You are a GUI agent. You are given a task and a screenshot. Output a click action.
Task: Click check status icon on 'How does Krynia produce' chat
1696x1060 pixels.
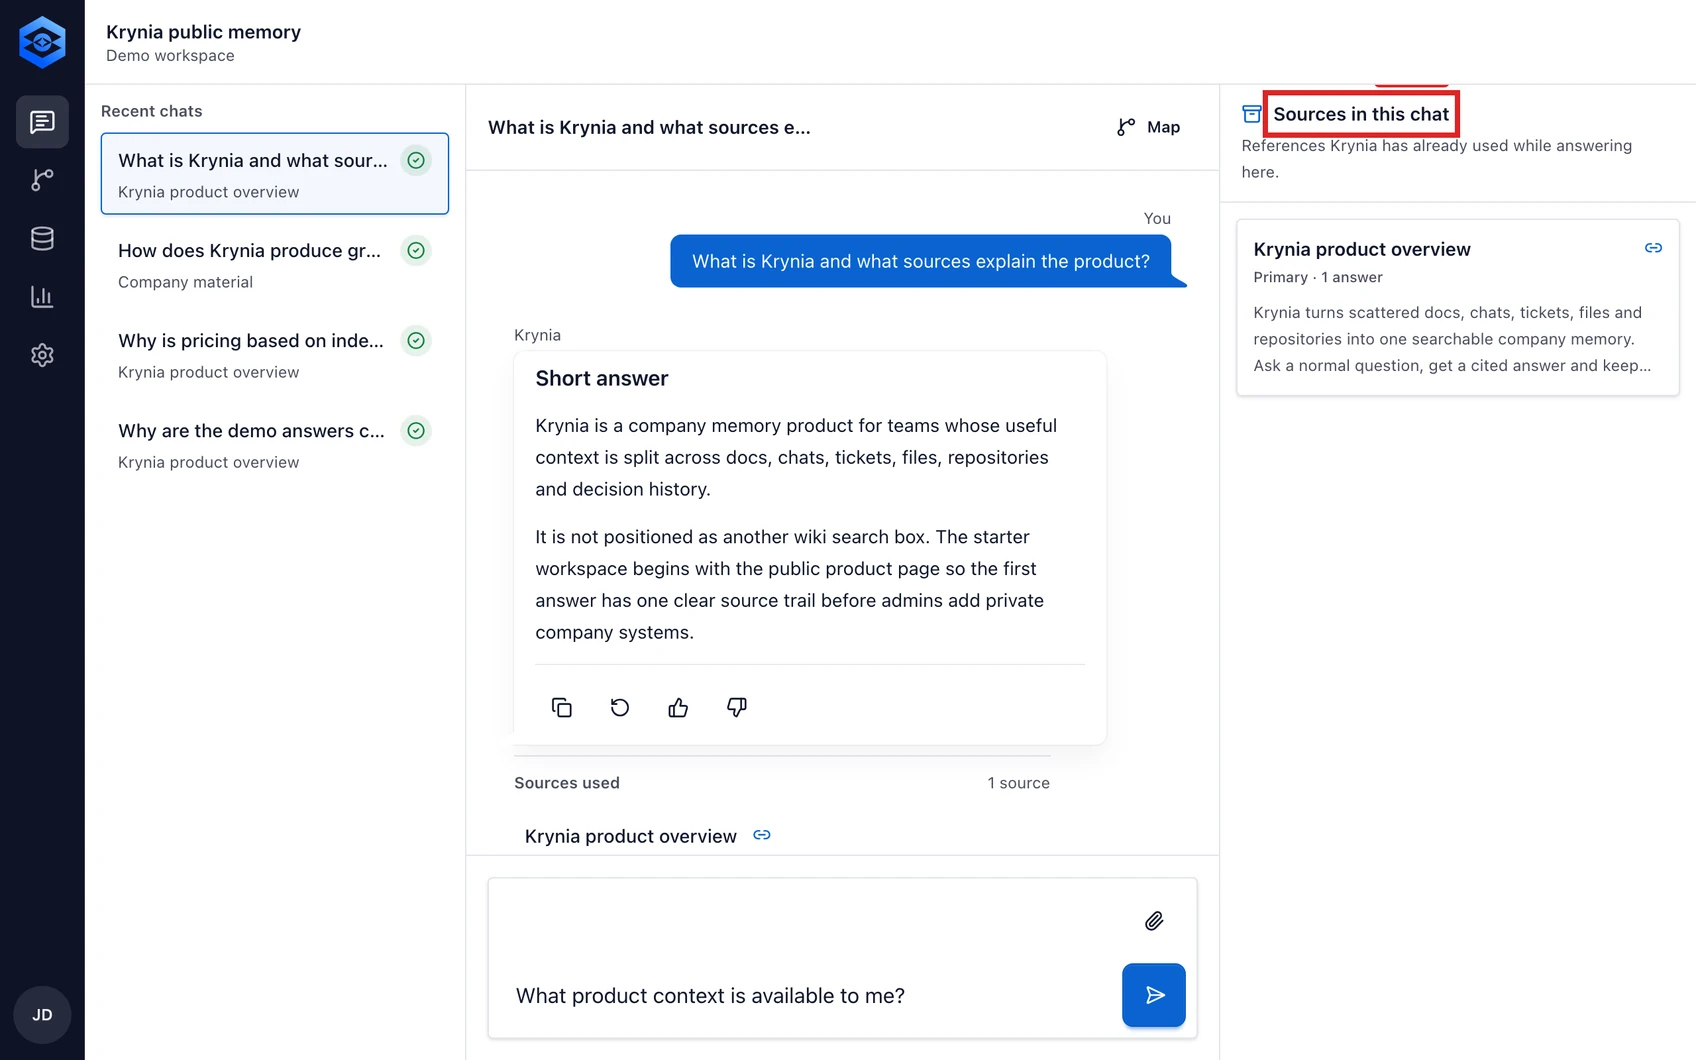click(x=416, y=250)
